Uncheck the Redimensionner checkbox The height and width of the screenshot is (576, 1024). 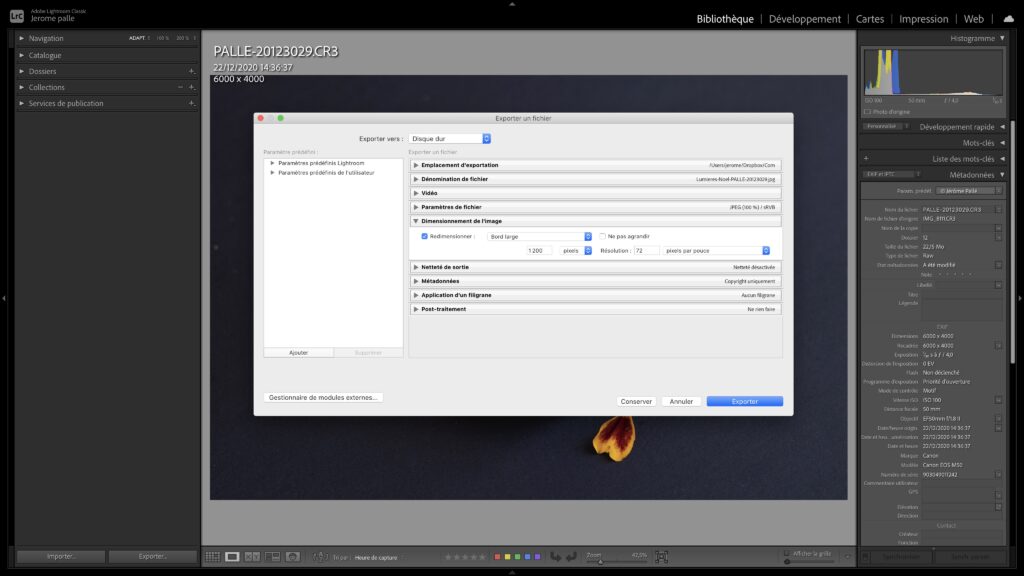(x=425, y=236)
